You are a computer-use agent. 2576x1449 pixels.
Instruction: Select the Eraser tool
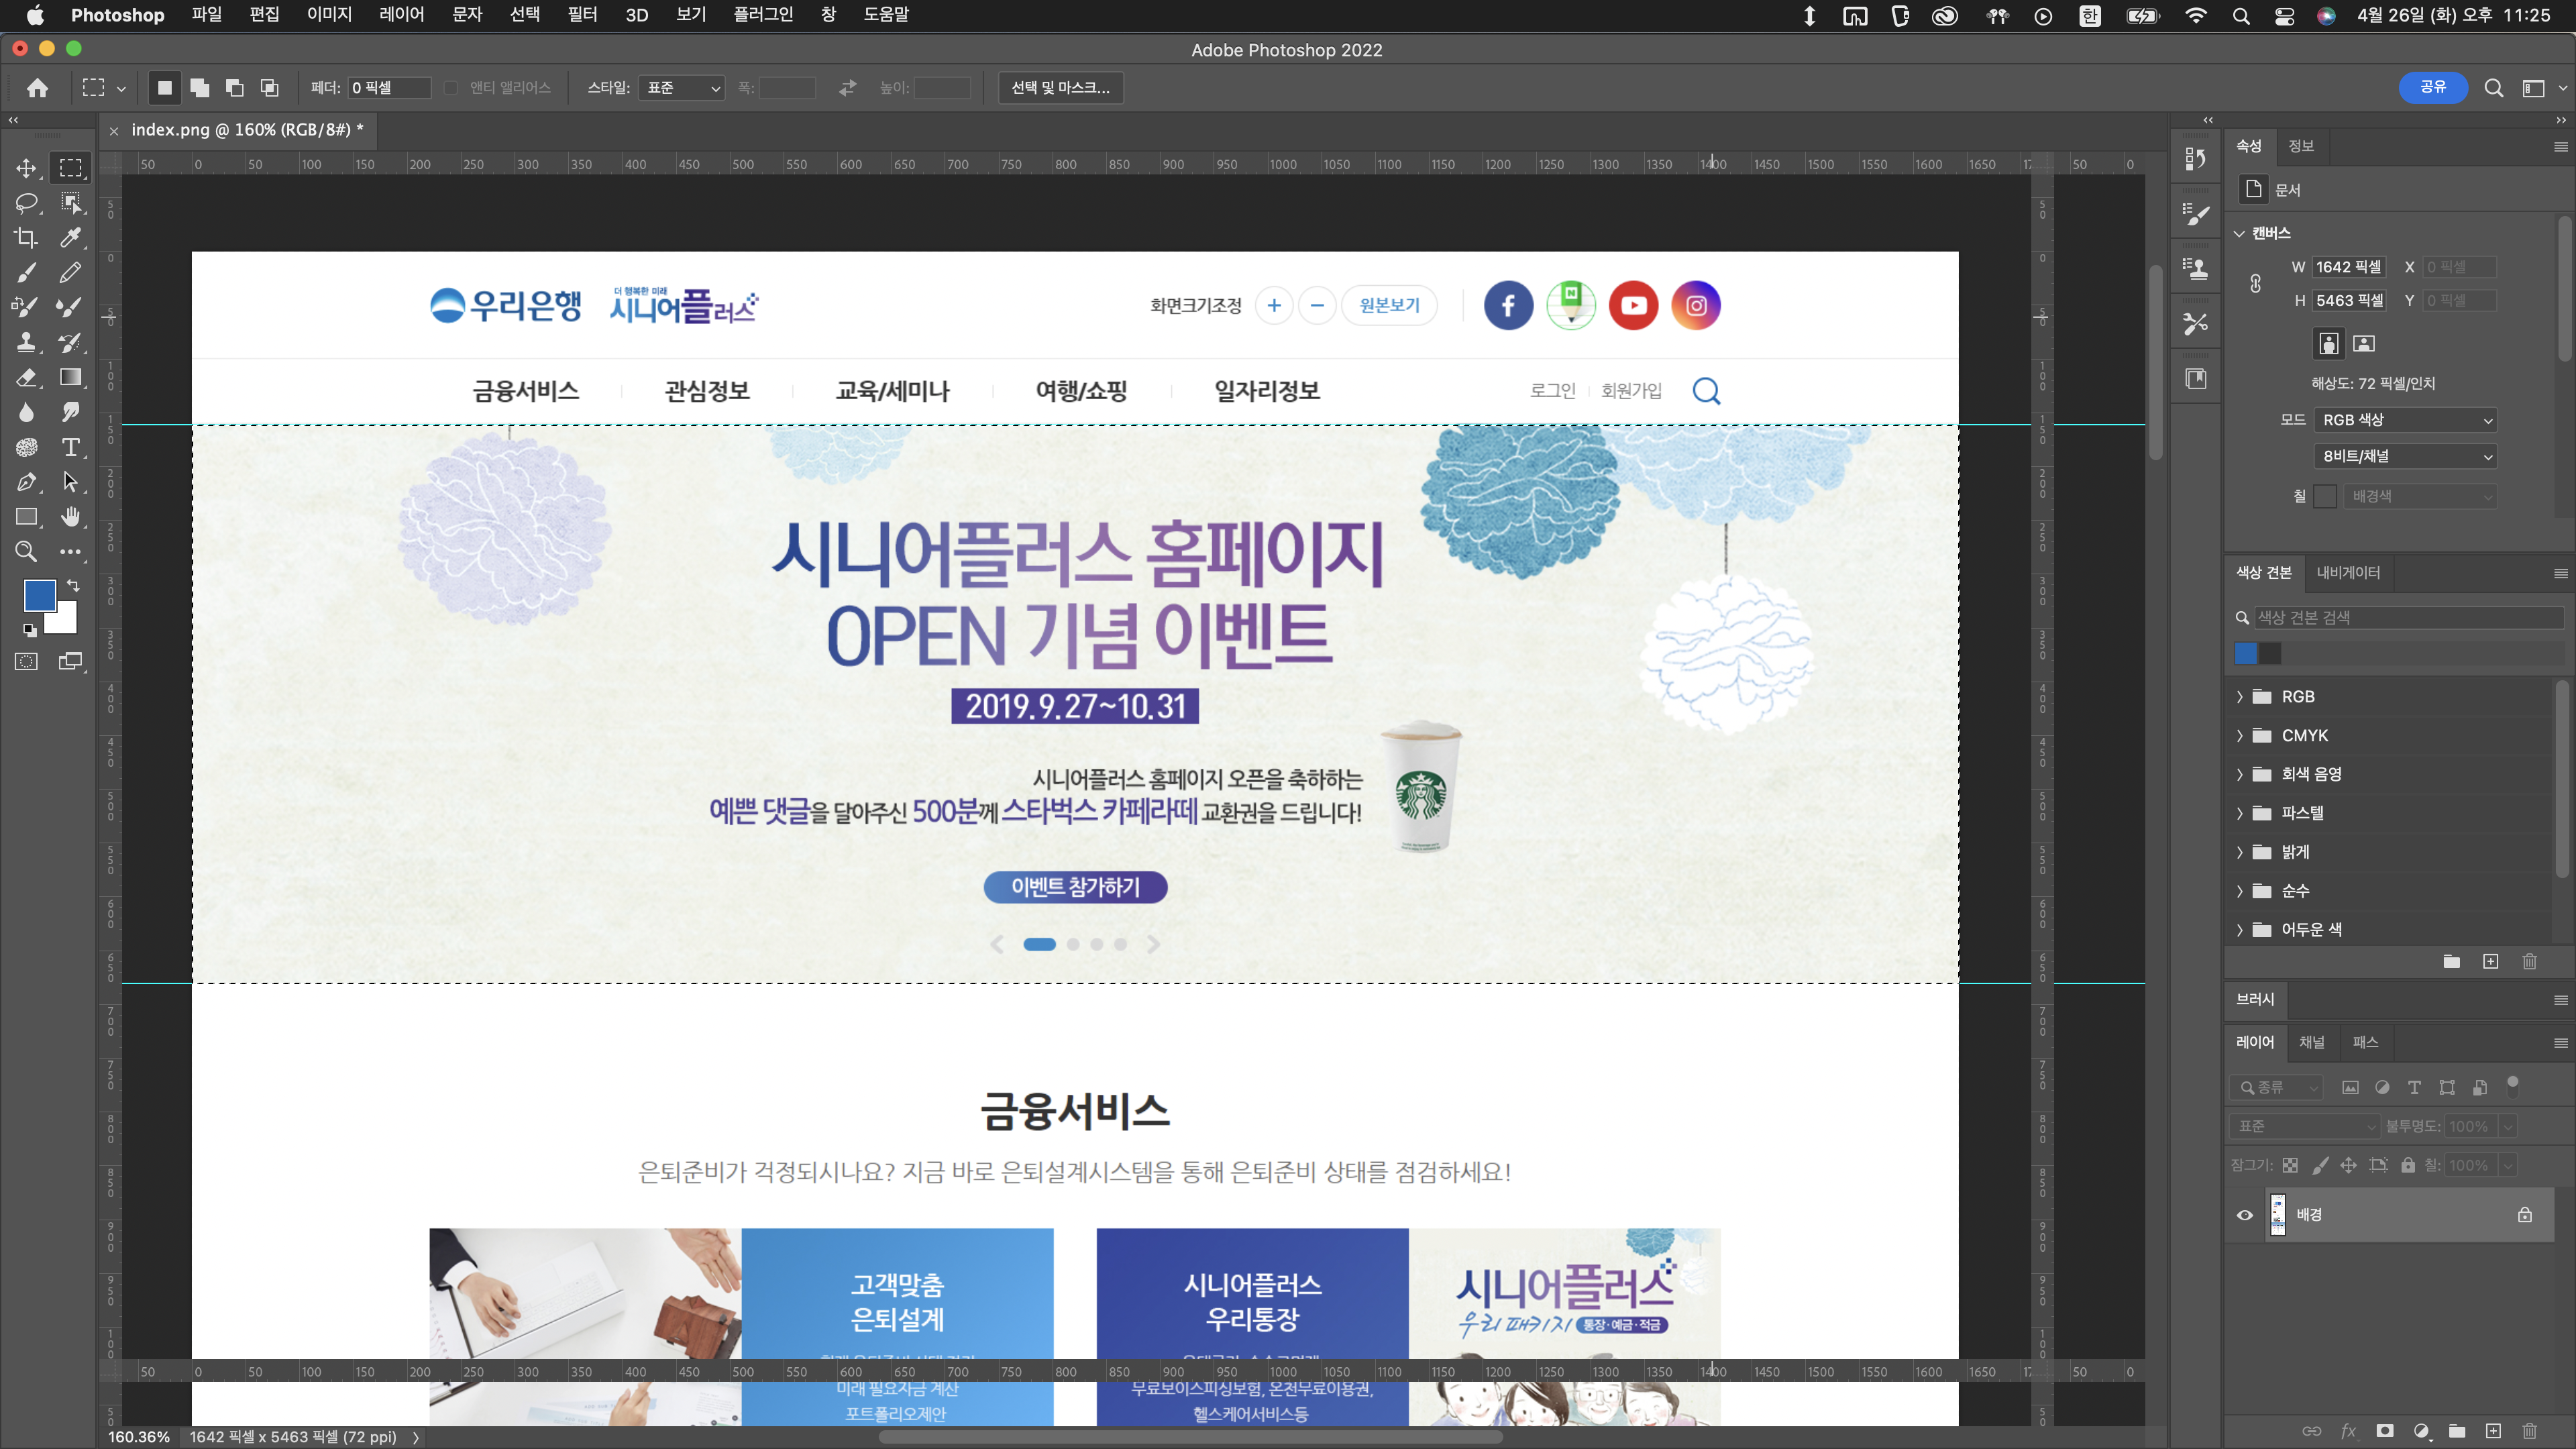(27, 377)
